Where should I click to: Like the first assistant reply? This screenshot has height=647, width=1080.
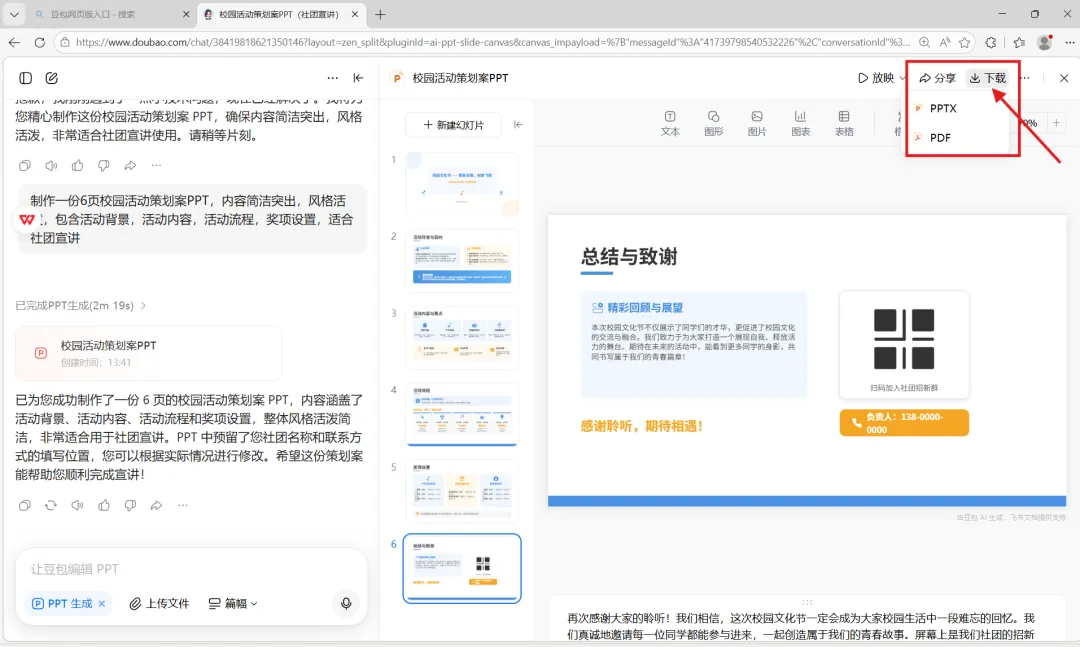tap(77, 165)
